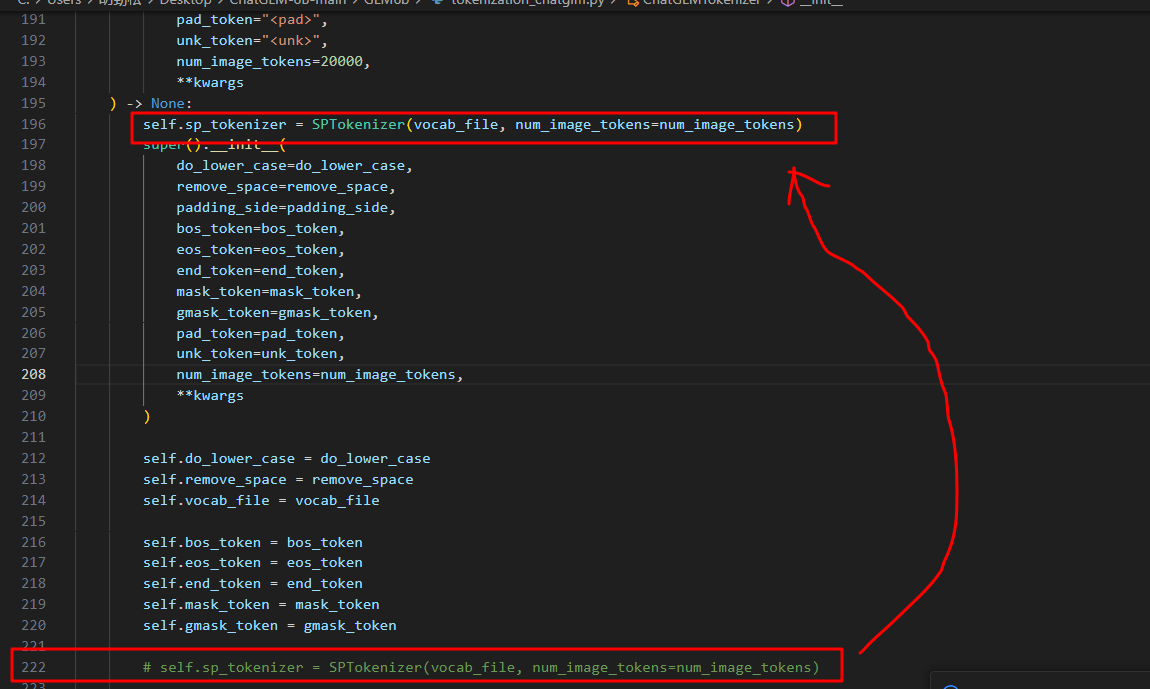Click bos_token=bos_token on line 201

pos(257,228)
